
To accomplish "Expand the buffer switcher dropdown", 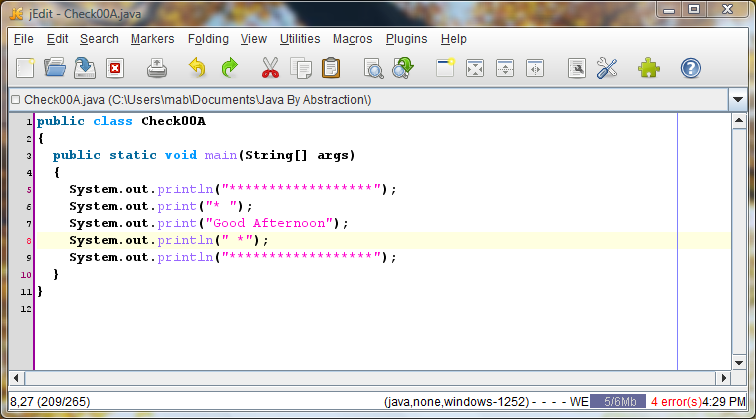I will point(738,100).
